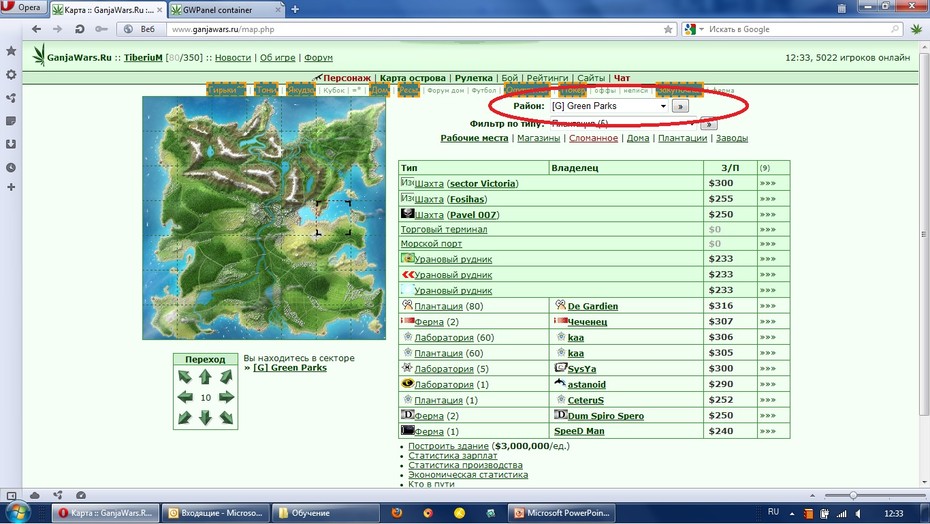The image size is (930, 524).
Task: Open Microsoft PowerPoint from the taskbar
Action: tap(562, 513)
